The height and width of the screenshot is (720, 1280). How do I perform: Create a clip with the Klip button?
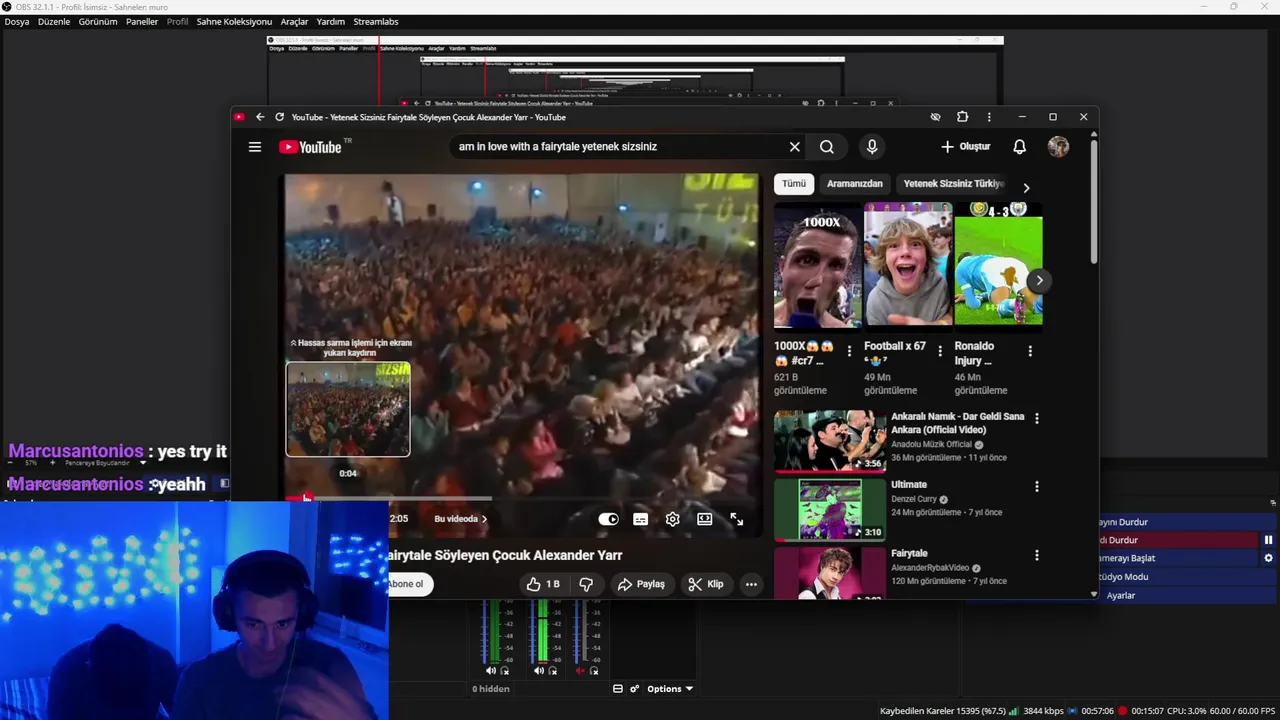pos(706,584)
